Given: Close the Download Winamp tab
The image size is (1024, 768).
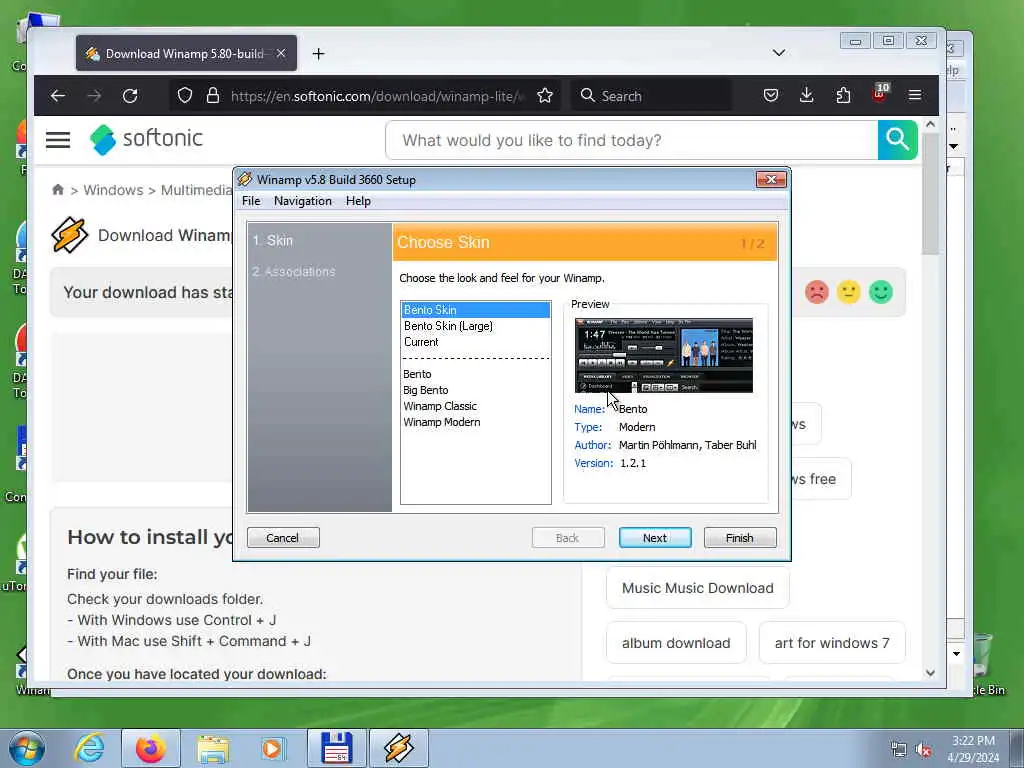Looking at the screenshot, I should (x=281, y=54).
